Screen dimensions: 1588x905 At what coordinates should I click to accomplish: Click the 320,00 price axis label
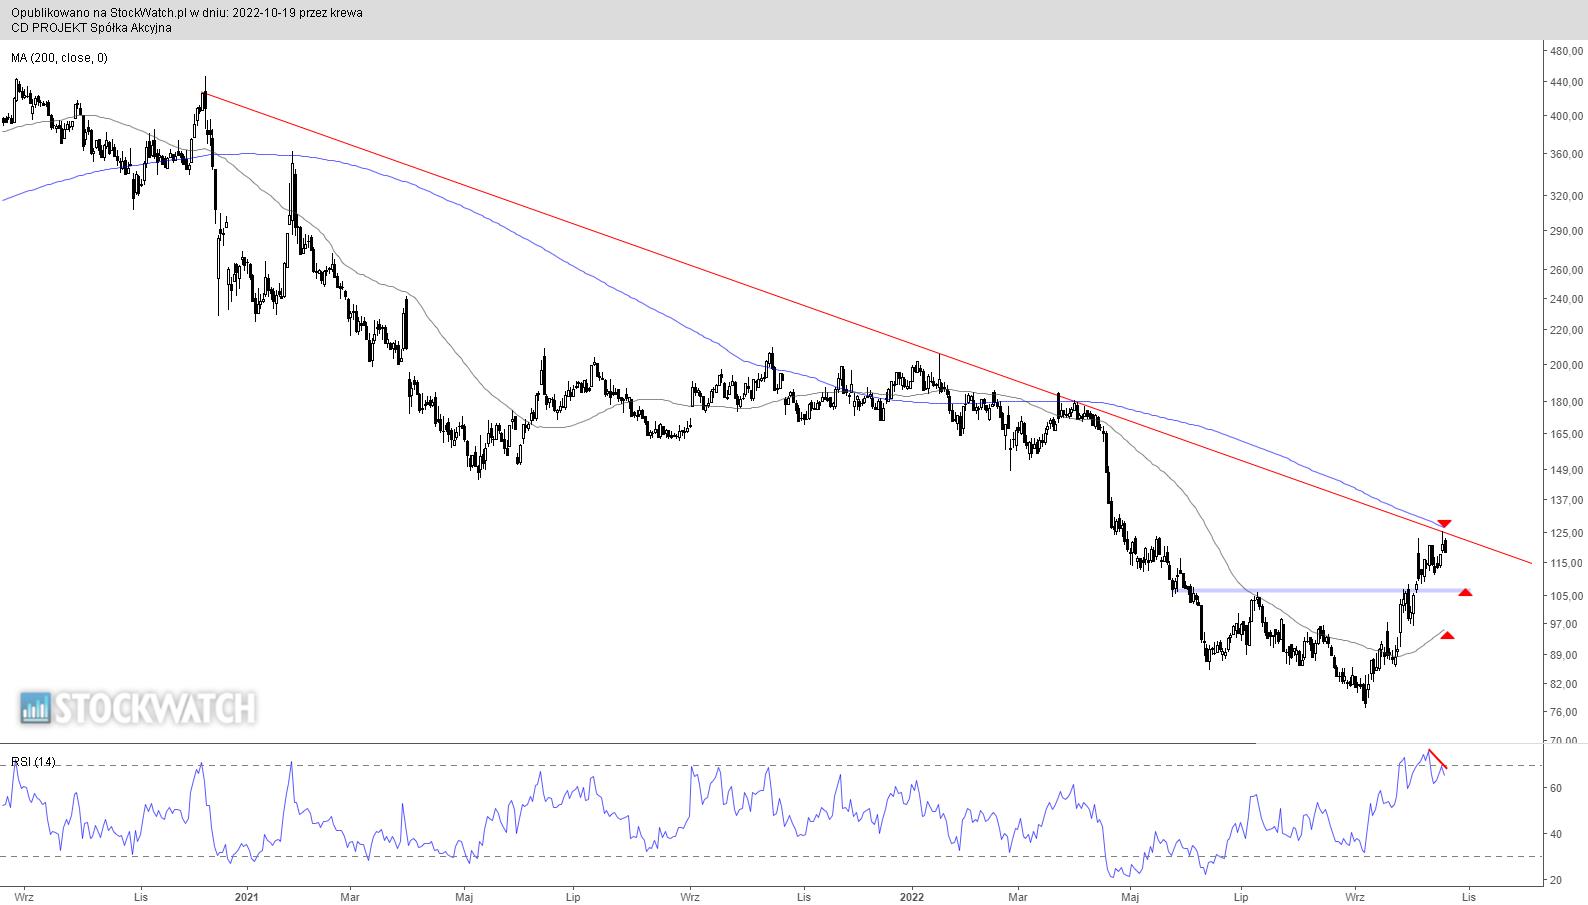(1567, 197)
